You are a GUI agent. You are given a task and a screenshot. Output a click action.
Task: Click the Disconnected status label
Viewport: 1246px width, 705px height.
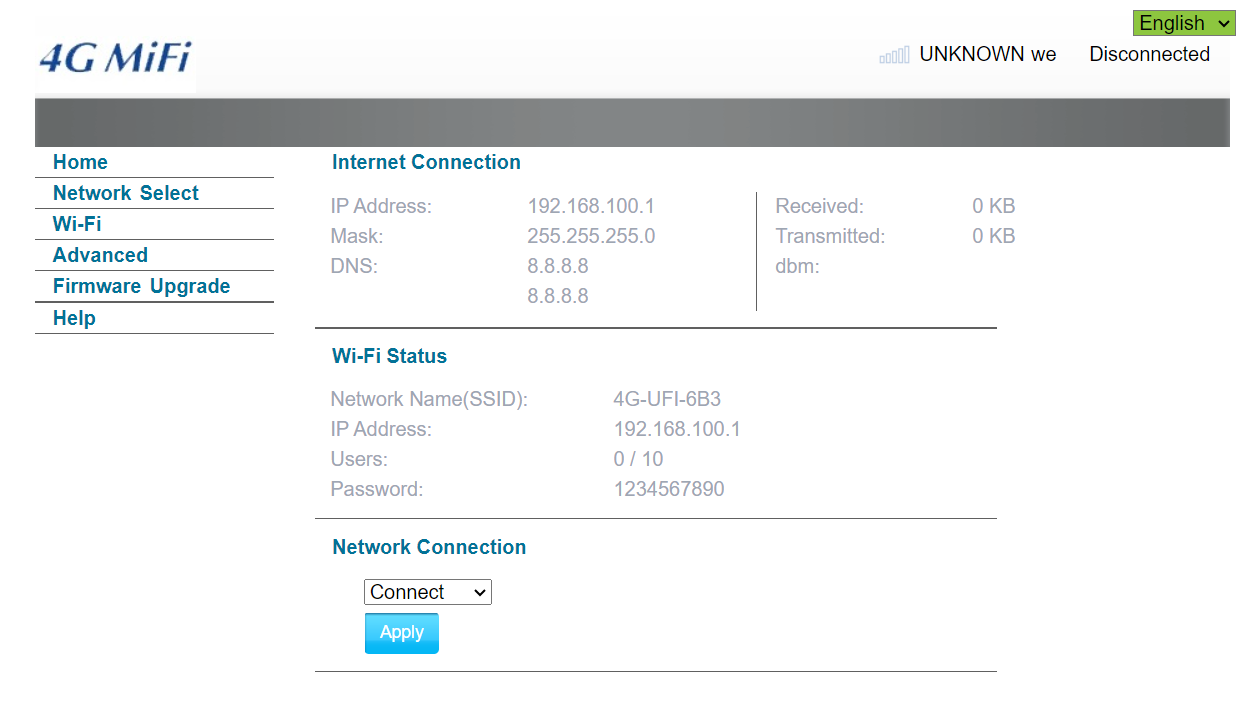tap(1149, 54)
